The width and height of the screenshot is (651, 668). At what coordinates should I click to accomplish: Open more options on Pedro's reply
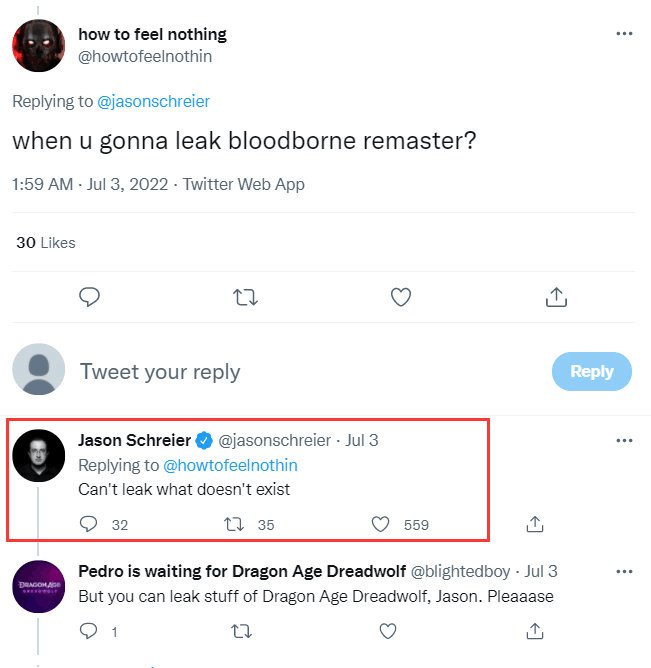click(624, 572)
